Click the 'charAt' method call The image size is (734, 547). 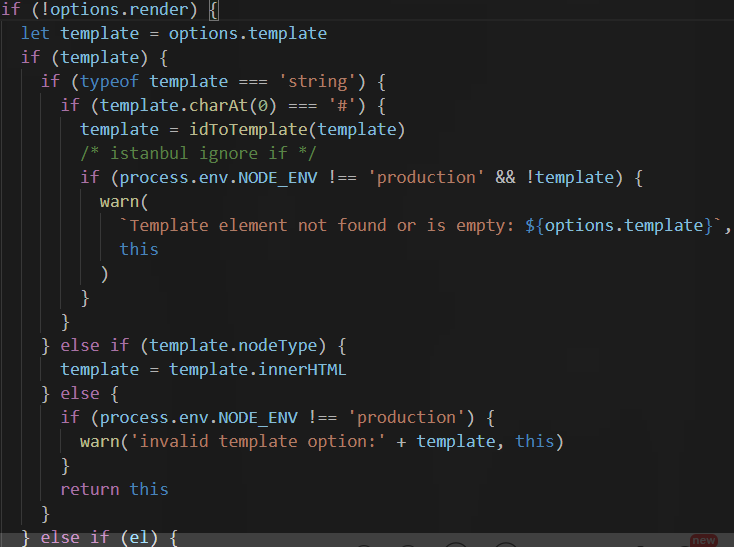218,106
